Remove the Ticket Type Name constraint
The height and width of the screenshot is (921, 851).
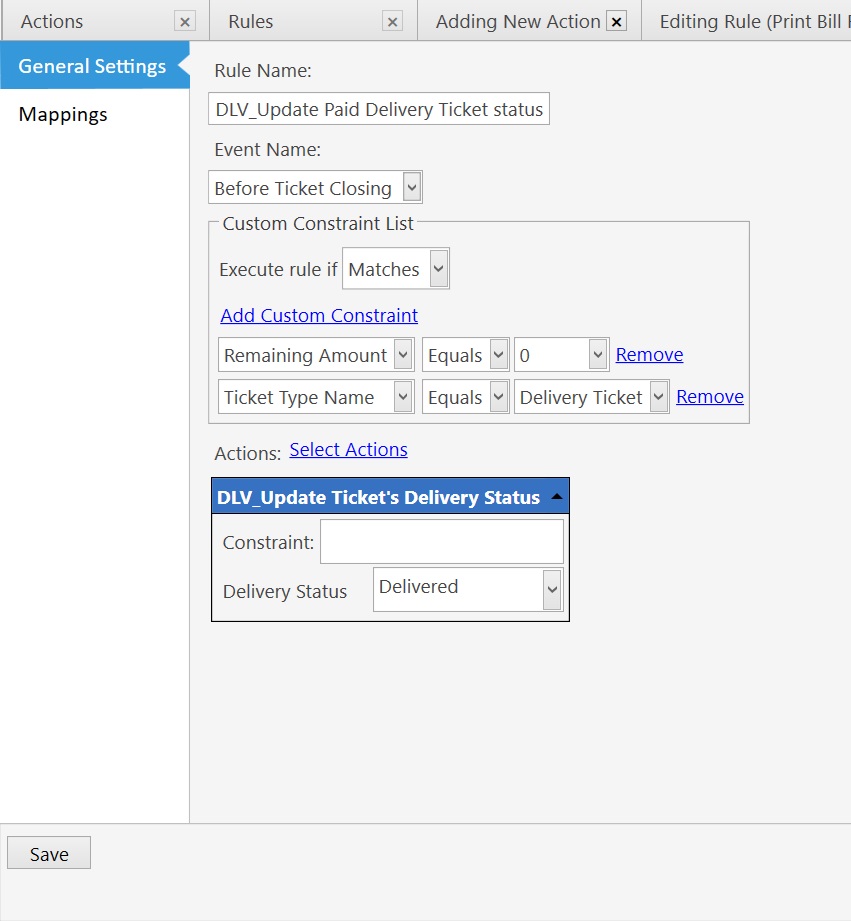(709, 396)
